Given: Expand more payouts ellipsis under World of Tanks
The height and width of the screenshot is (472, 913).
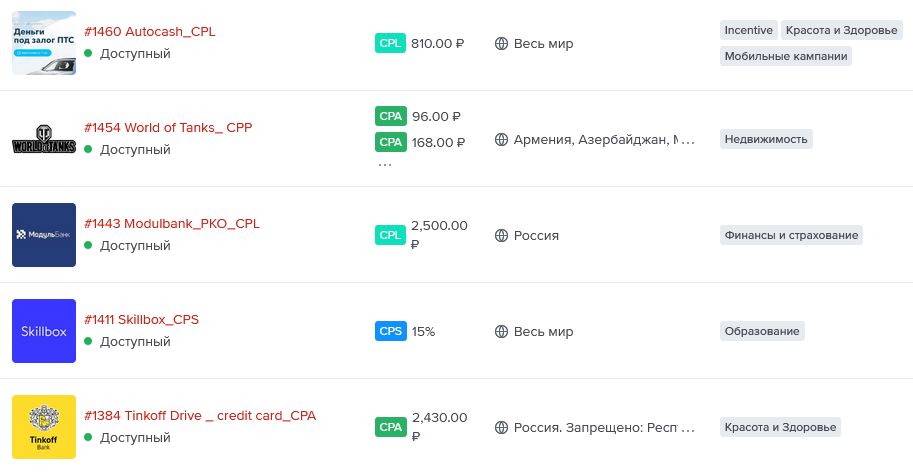Looking at the screenshot, I should click(385, 162).
